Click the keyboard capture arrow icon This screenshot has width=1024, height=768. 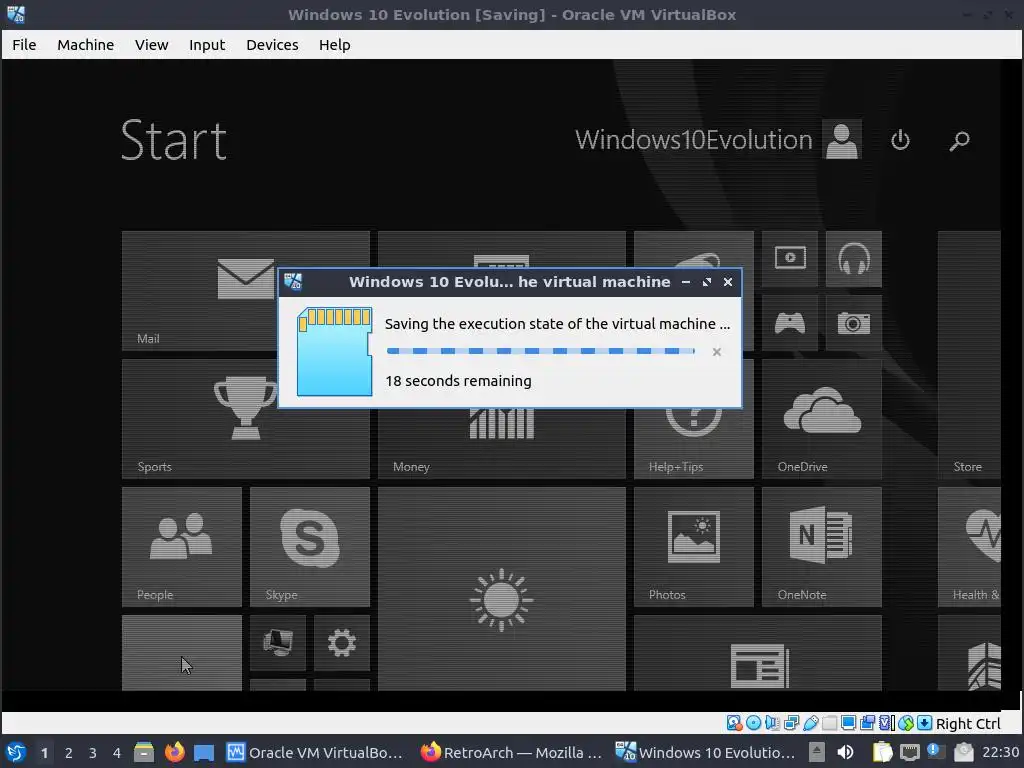coord(924,723)
